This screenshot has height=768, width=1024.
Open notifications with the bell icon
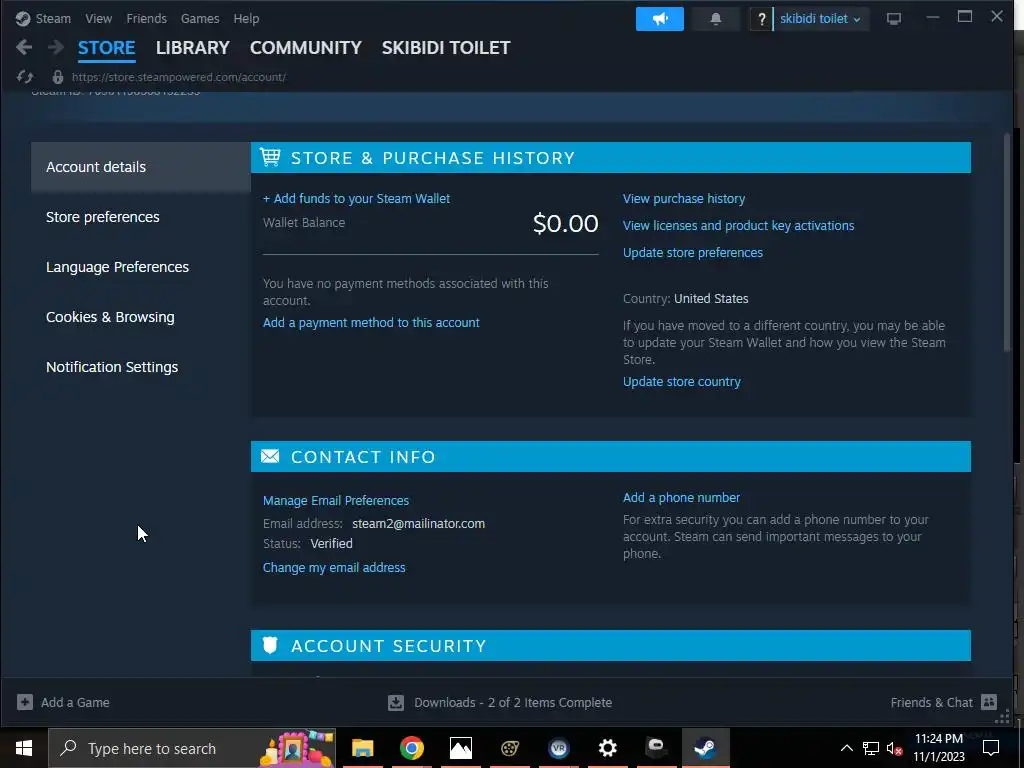click(x=716, y=19)
